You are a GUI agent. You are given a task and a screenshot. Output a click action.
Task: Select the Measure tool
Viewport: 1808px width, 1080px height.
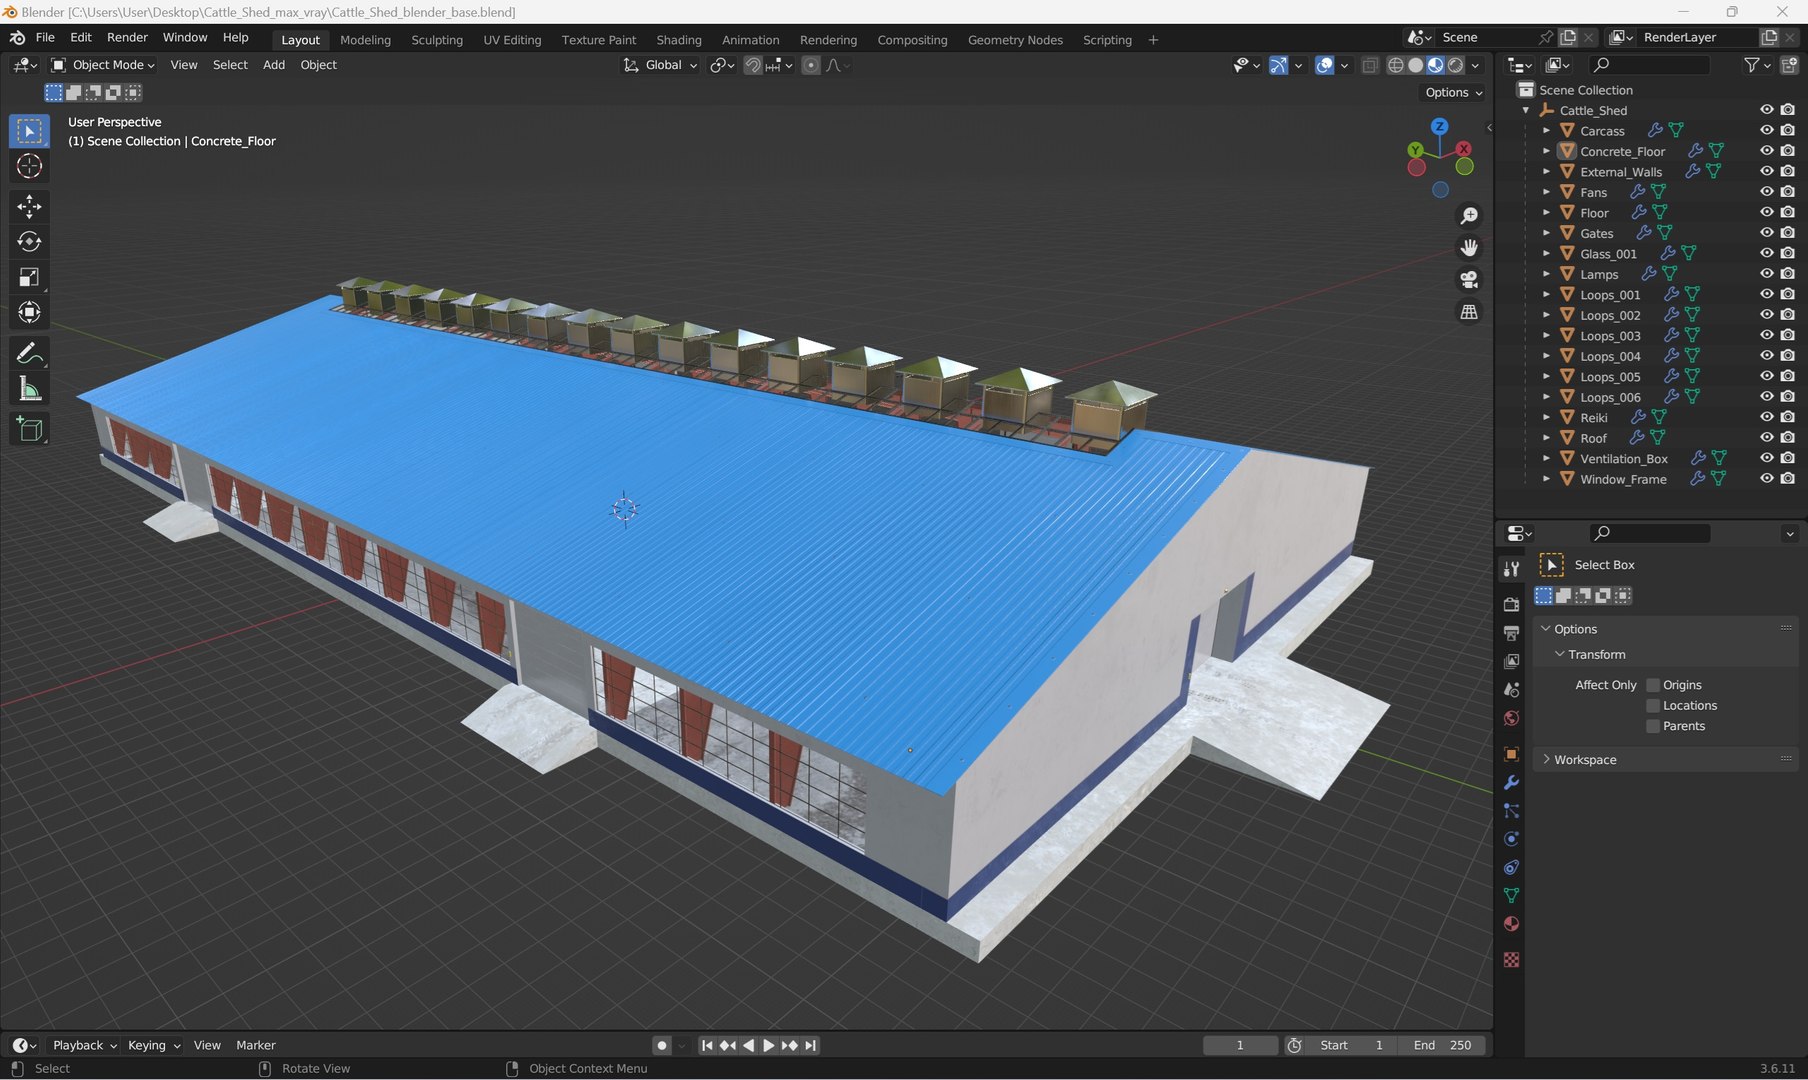(x=29, y=389)
